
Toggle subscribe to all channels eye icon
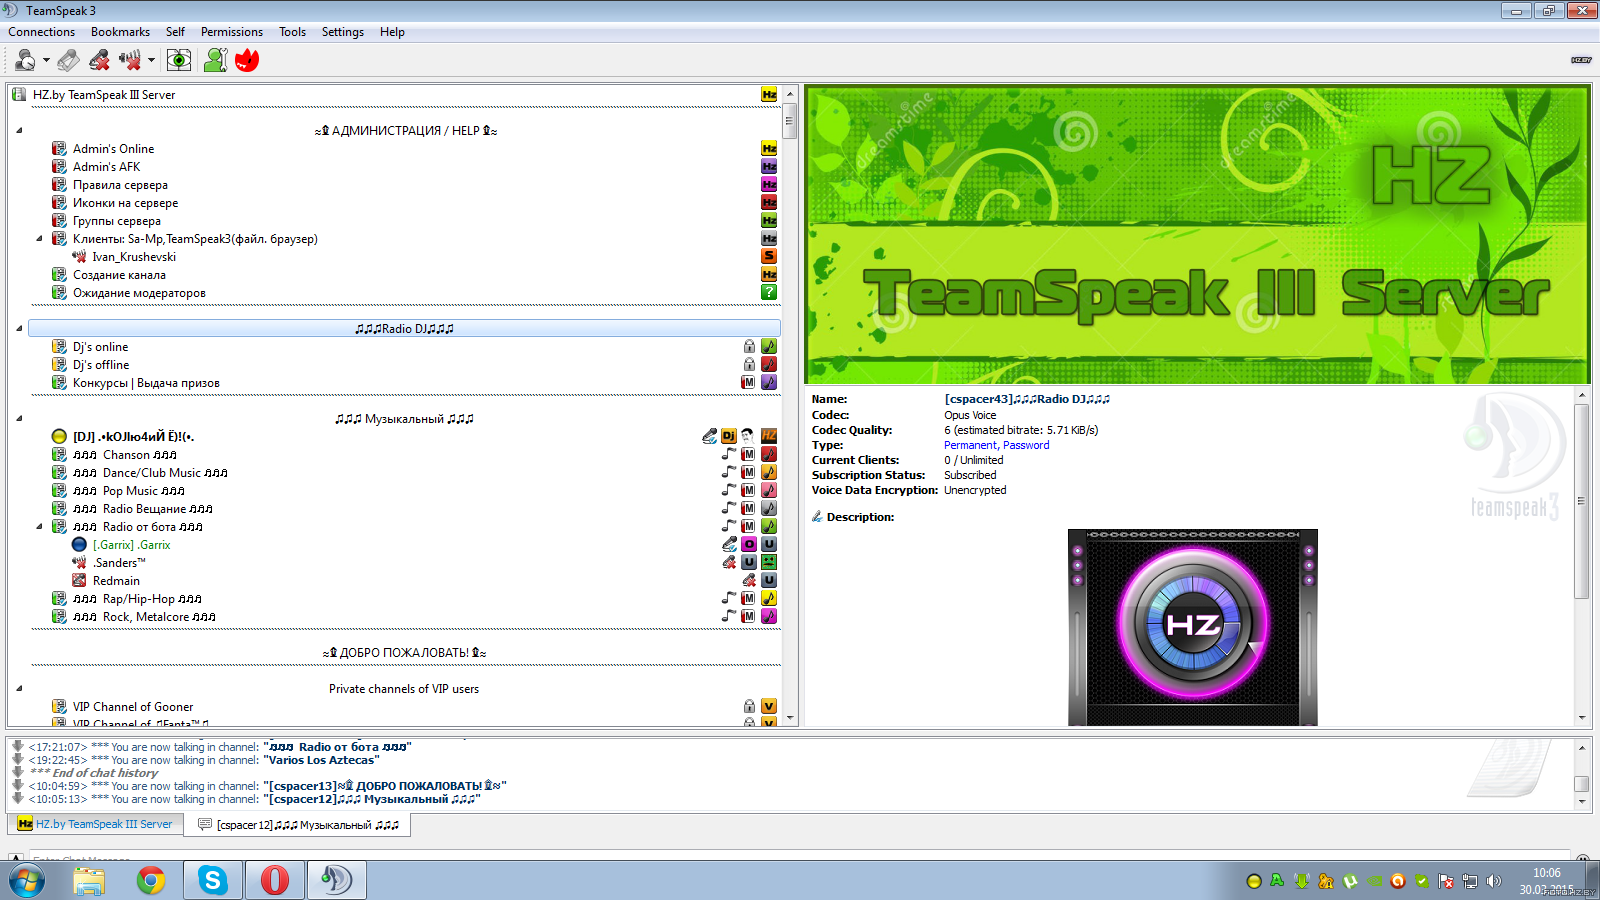tap(179, 60)
